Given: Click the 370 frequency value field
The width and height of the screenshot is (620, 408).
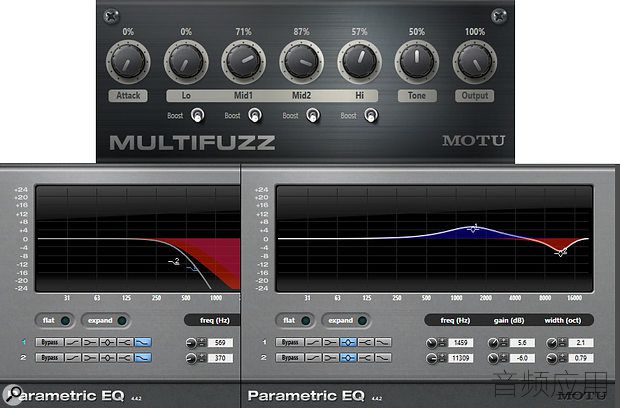Looking at the screenshot, I should (x=221, y=358).
